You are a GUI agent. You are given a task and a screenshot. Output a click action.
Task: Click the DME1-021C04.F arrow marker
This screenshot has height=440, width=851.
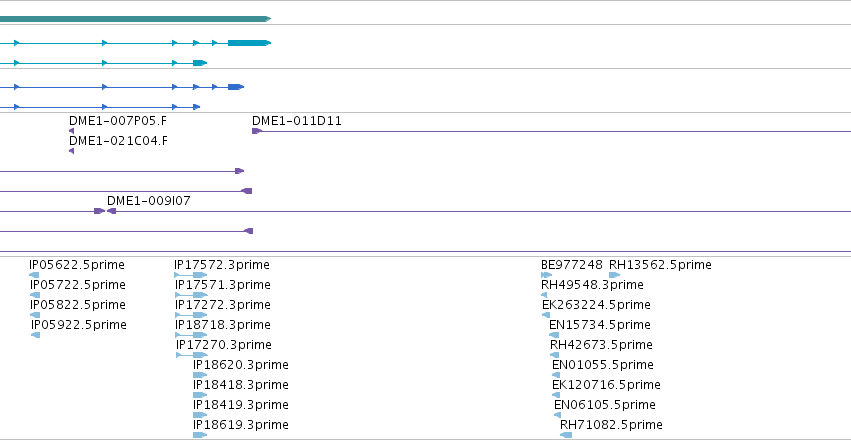(x=71, y=151)
